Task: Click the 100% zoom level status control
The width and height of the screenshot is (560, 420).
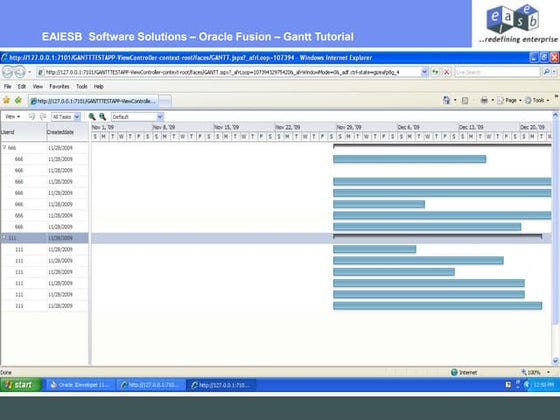Action: (531, 372)
